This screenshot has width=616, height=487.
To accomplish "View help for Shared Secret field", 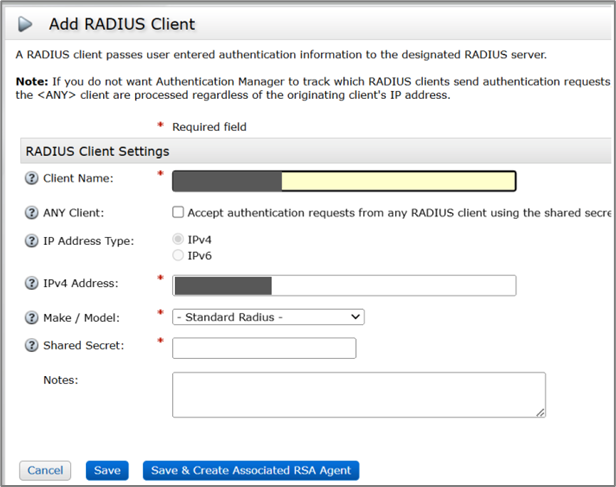I will coord(30,346).
